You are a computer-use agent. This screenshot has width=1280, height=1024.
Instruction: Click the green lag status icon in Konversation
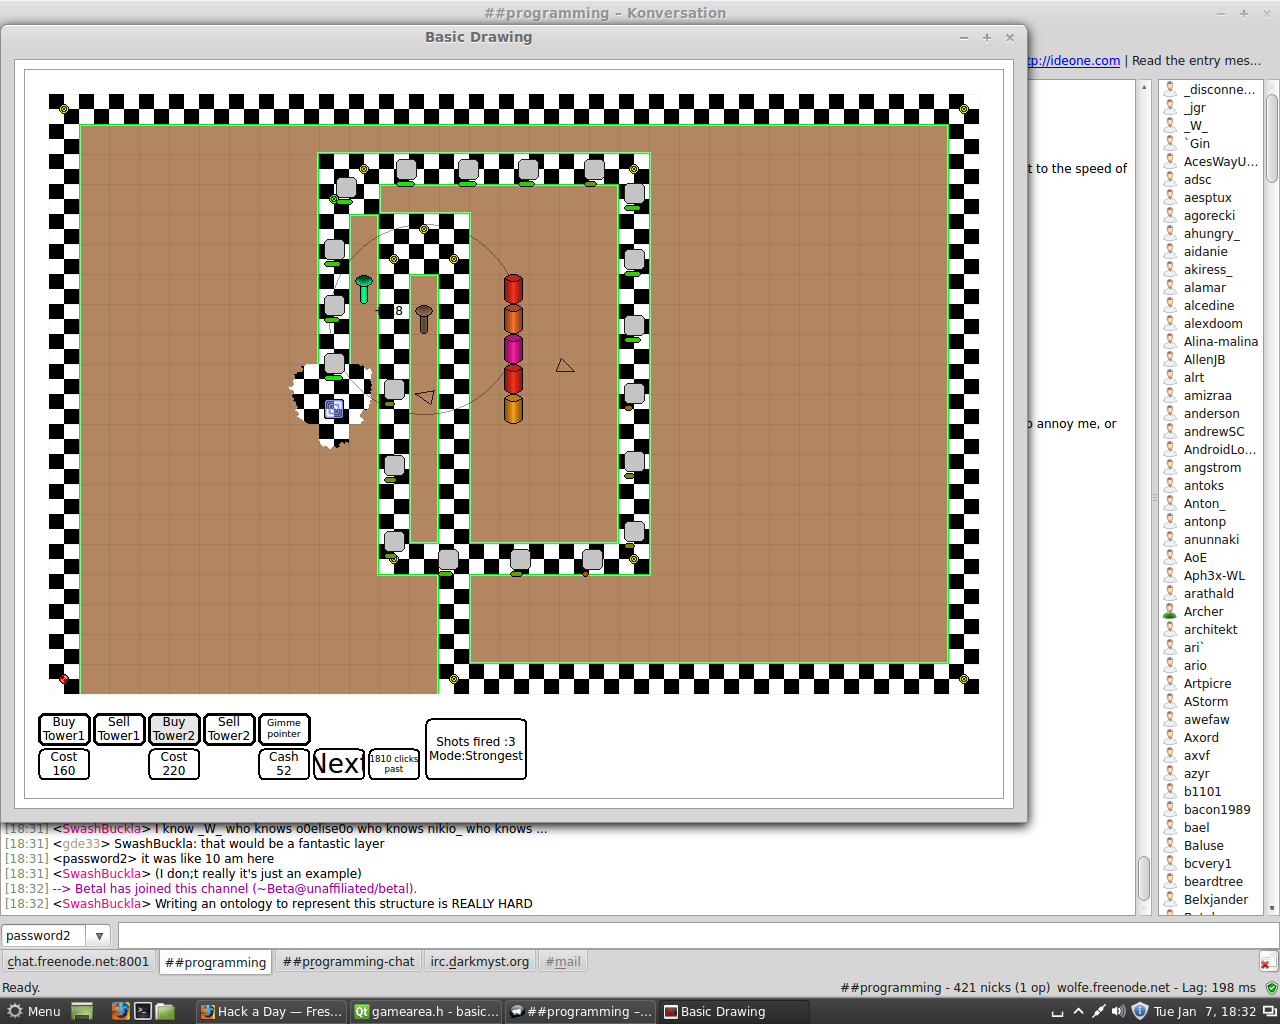[1271, 988]
